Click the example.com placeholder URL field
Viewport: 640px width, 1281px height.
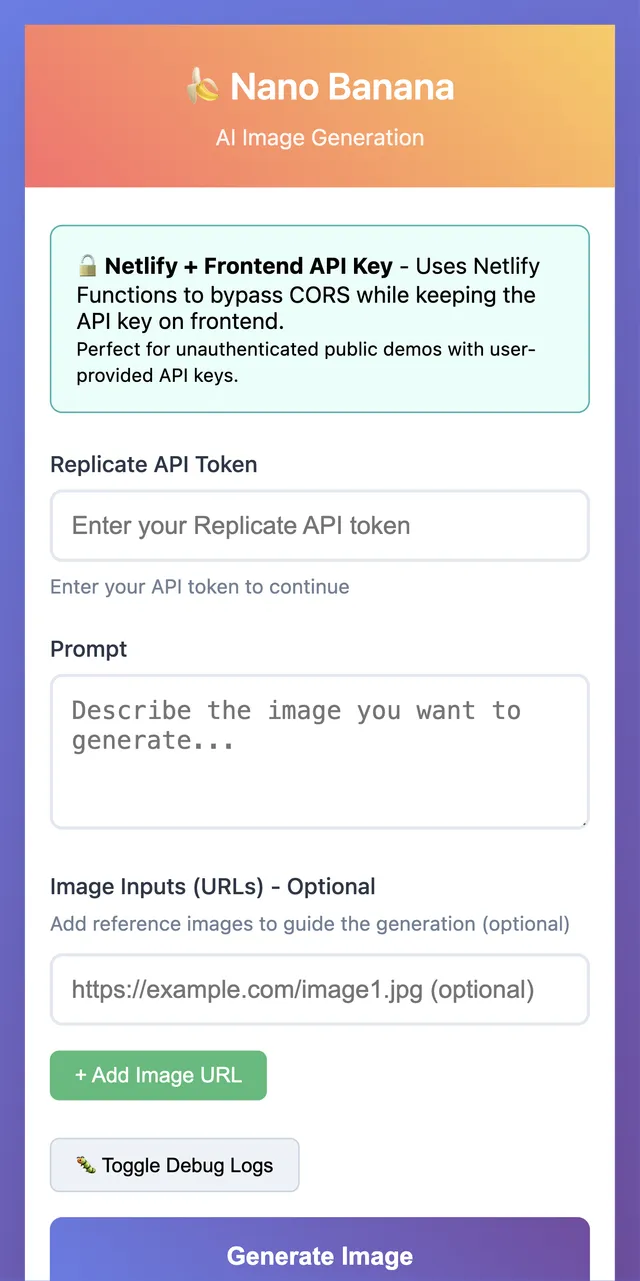pyautogui.click(x=319, y=988)
